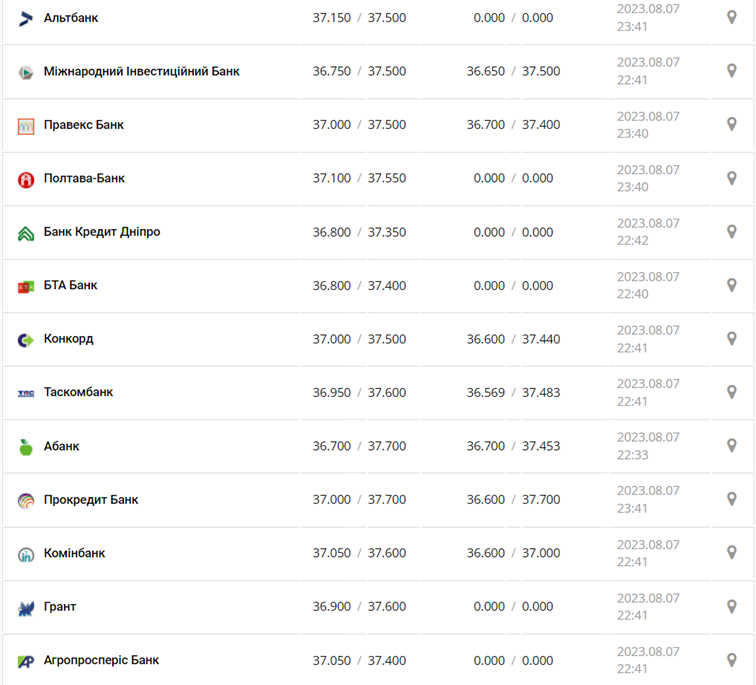Viewport: 756px width, 685px height.
Task: Click the Альтбанк update time 23:41
Action: (x=633, y=27)
